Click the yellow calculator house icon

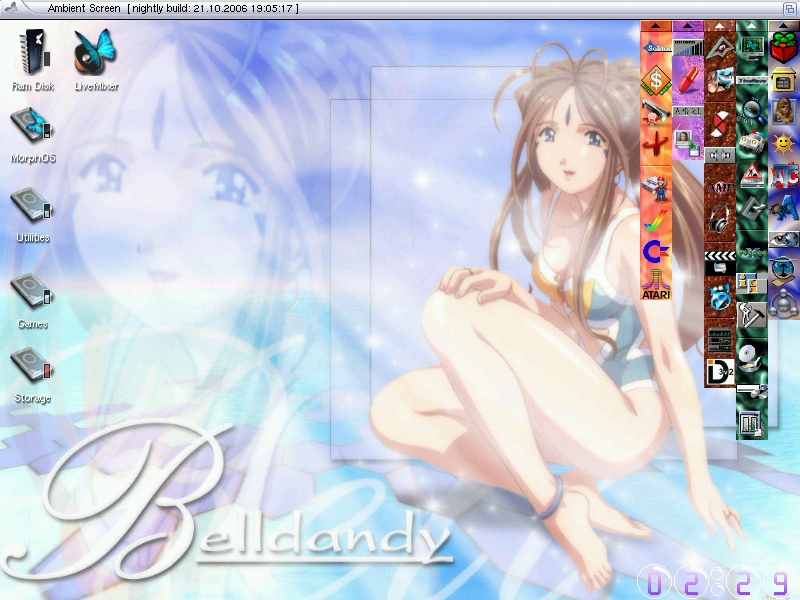[784, 81]
